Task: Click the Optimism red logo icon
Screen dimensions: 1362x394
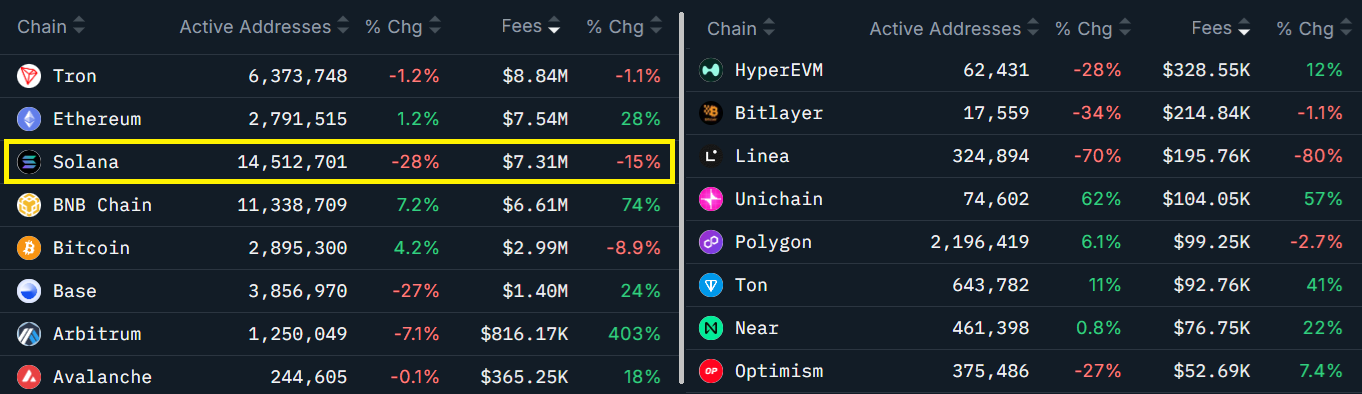Action: [x=710, y=371]
